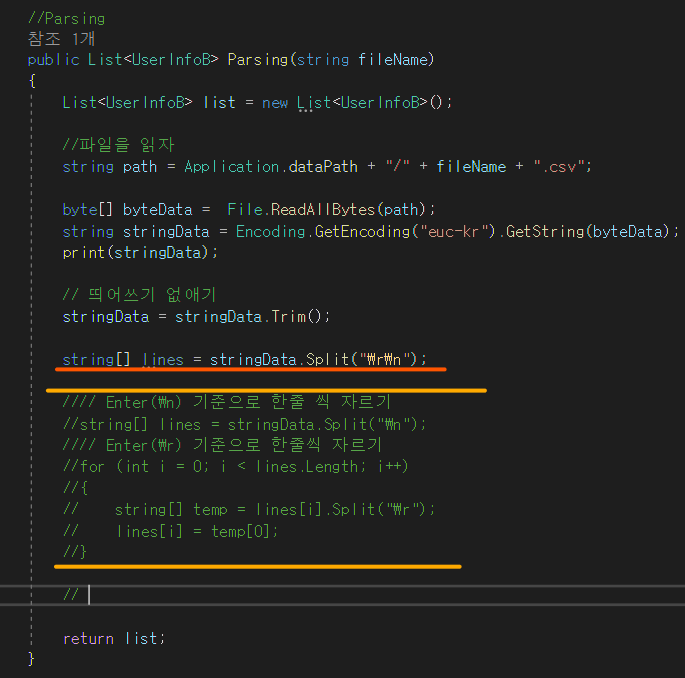Click the 'Parsing' method name in declaration
Viewport: 685px width, 678px height.
click(258, 59)
